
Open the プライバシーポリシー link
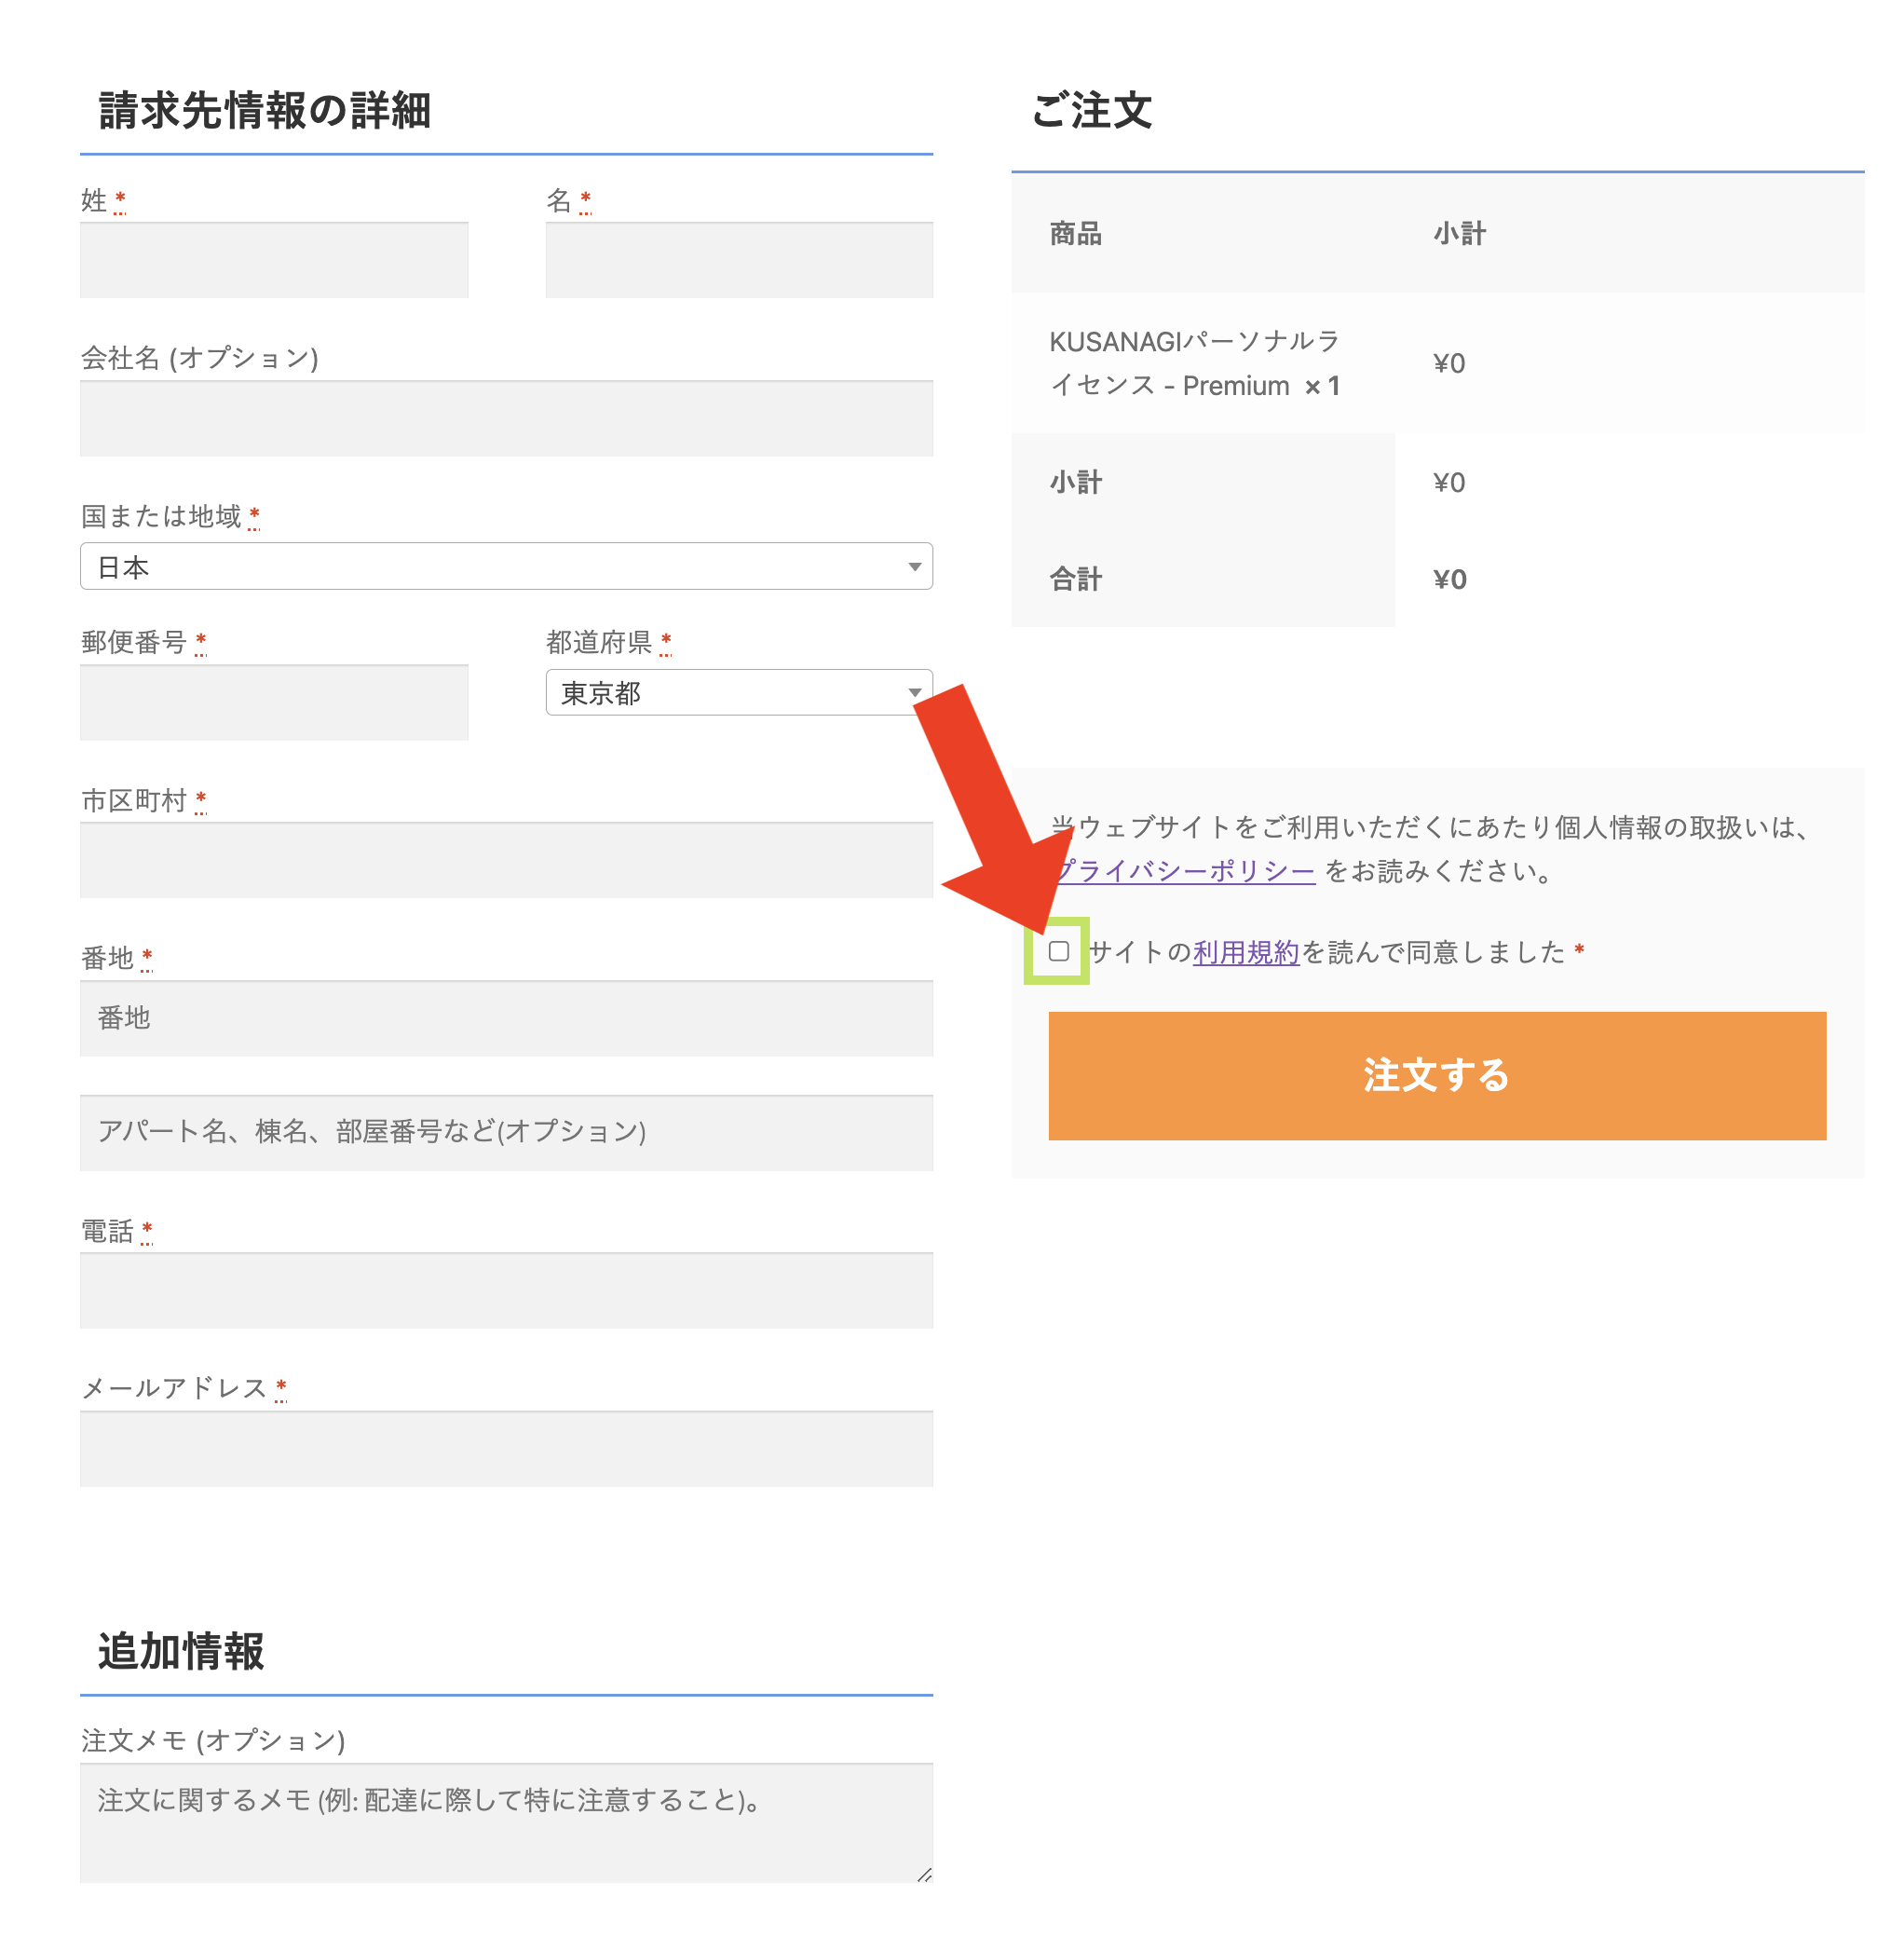(x=1188, y=871)
